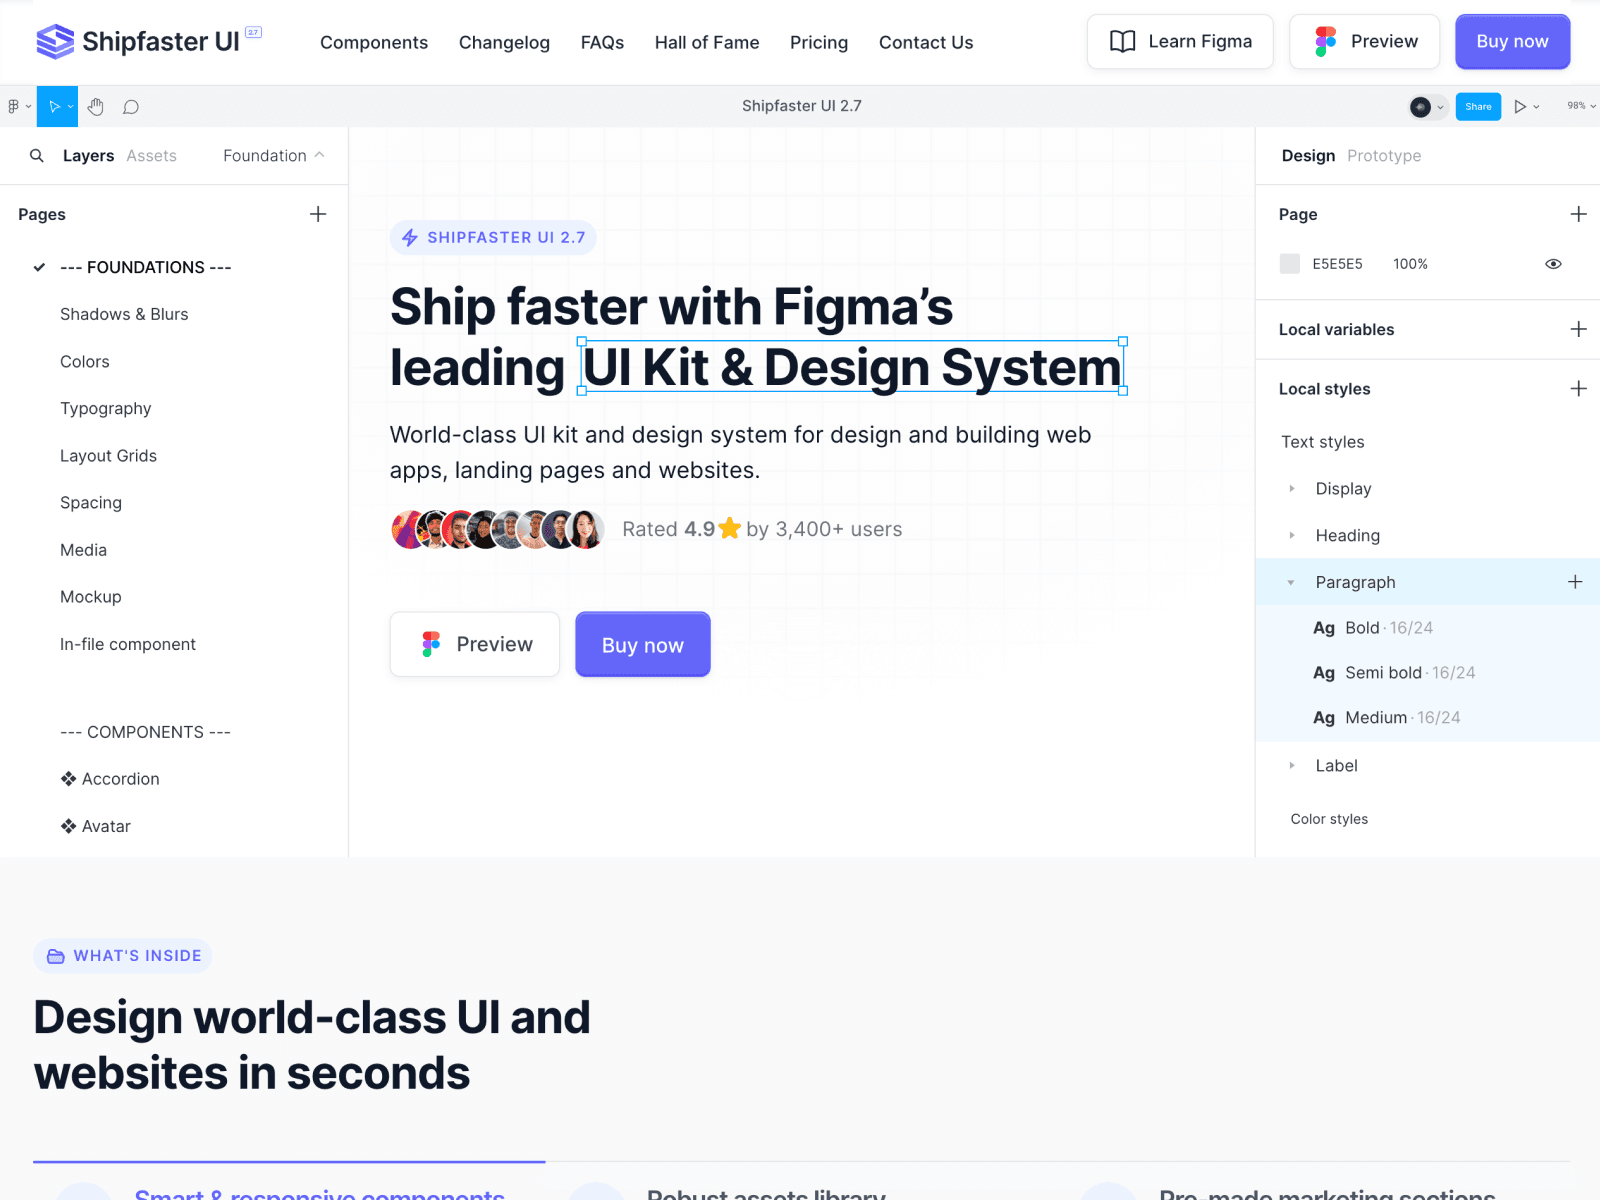Switch to the Assets tab
Image resolution: width=1600 pixels, height=1200 pixels.
click(x=151, y=156)
